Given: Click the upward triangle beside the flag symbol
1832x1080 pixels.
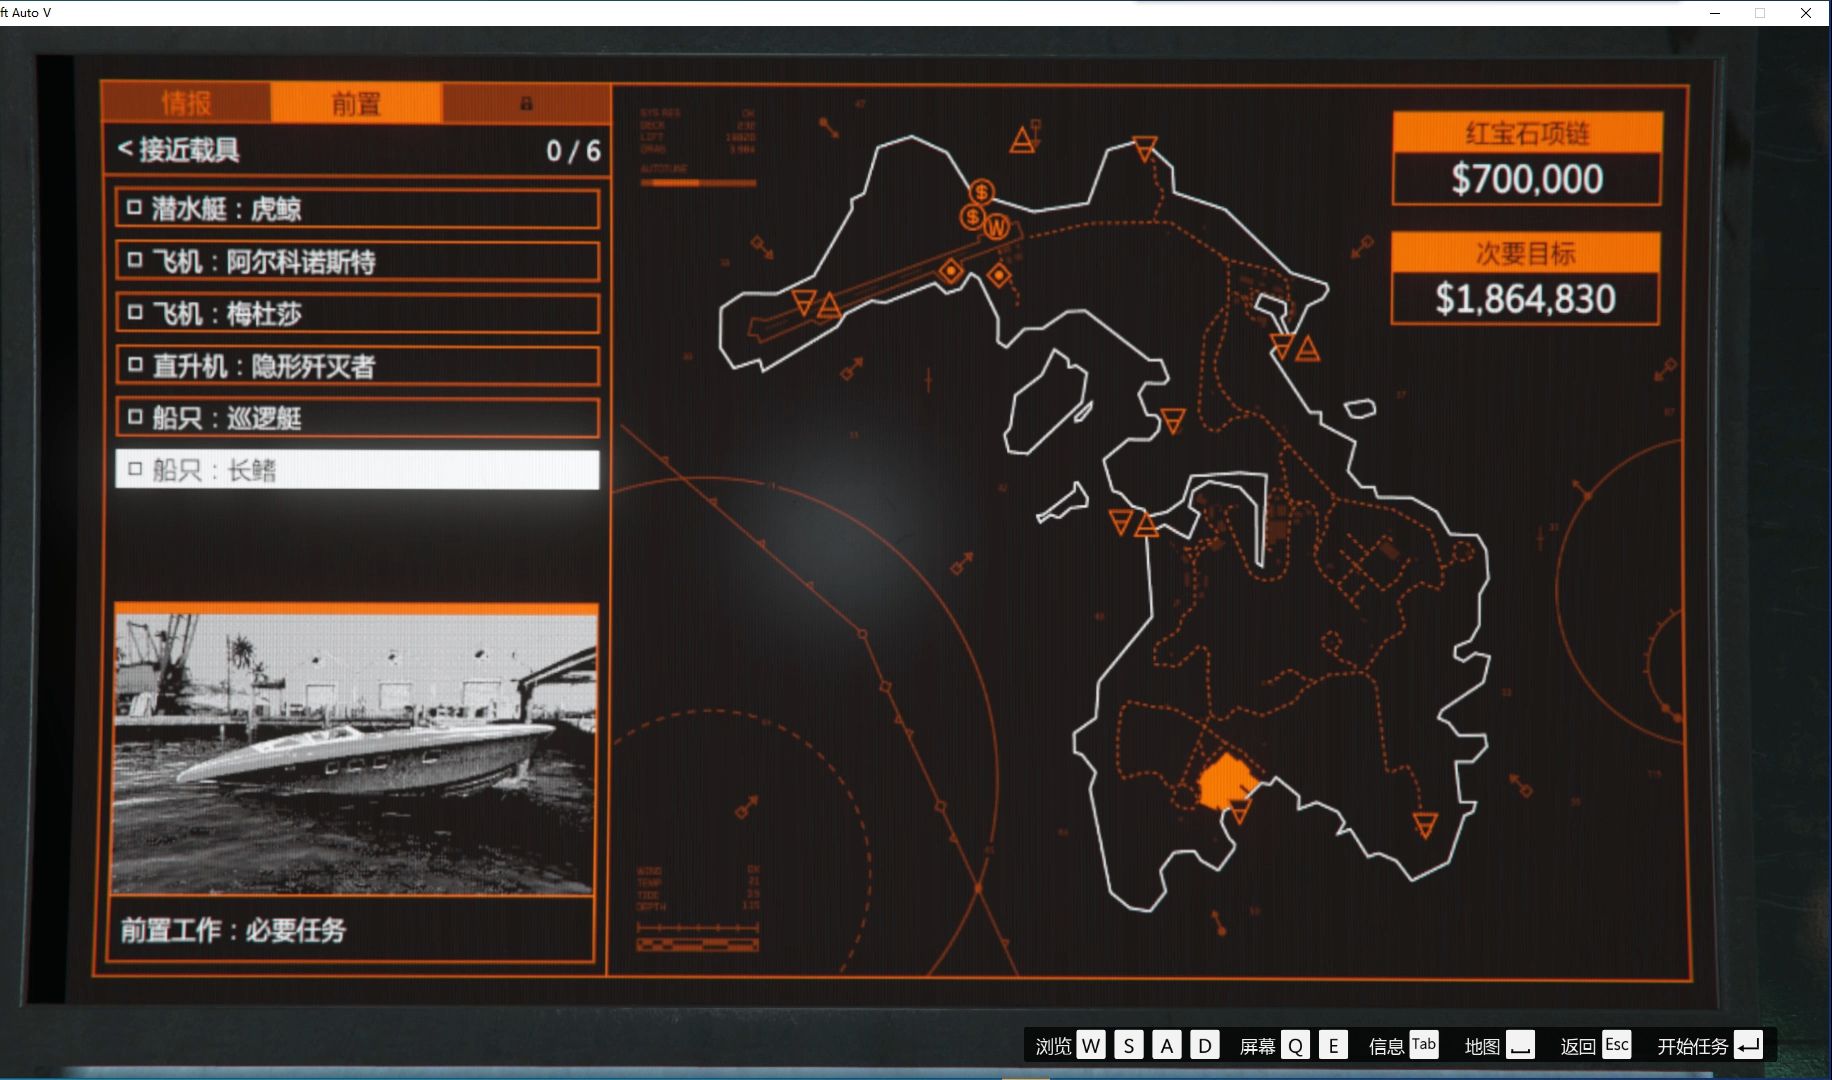Looking at the screenshot, I should 1022,140.
